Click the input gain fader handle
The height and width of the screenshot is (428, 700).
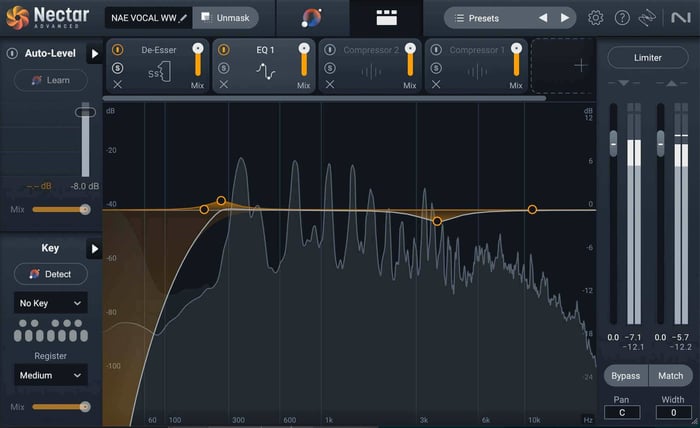[613, 144]
